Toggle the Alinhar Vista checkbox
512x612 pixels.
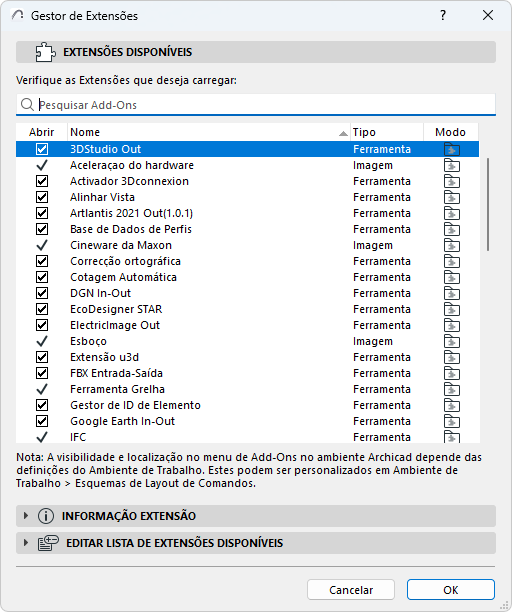pyautogui.click(x=42, y=197)
